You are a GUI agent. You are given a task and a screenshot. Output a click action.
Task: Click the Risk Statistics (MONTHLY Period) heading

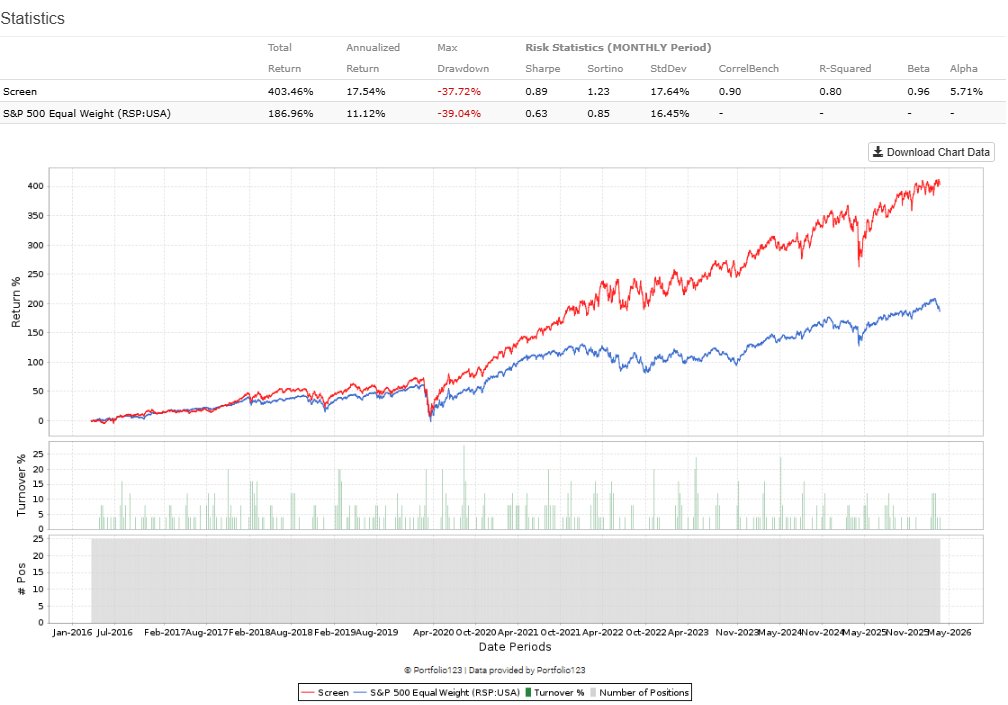coord(618,48)
